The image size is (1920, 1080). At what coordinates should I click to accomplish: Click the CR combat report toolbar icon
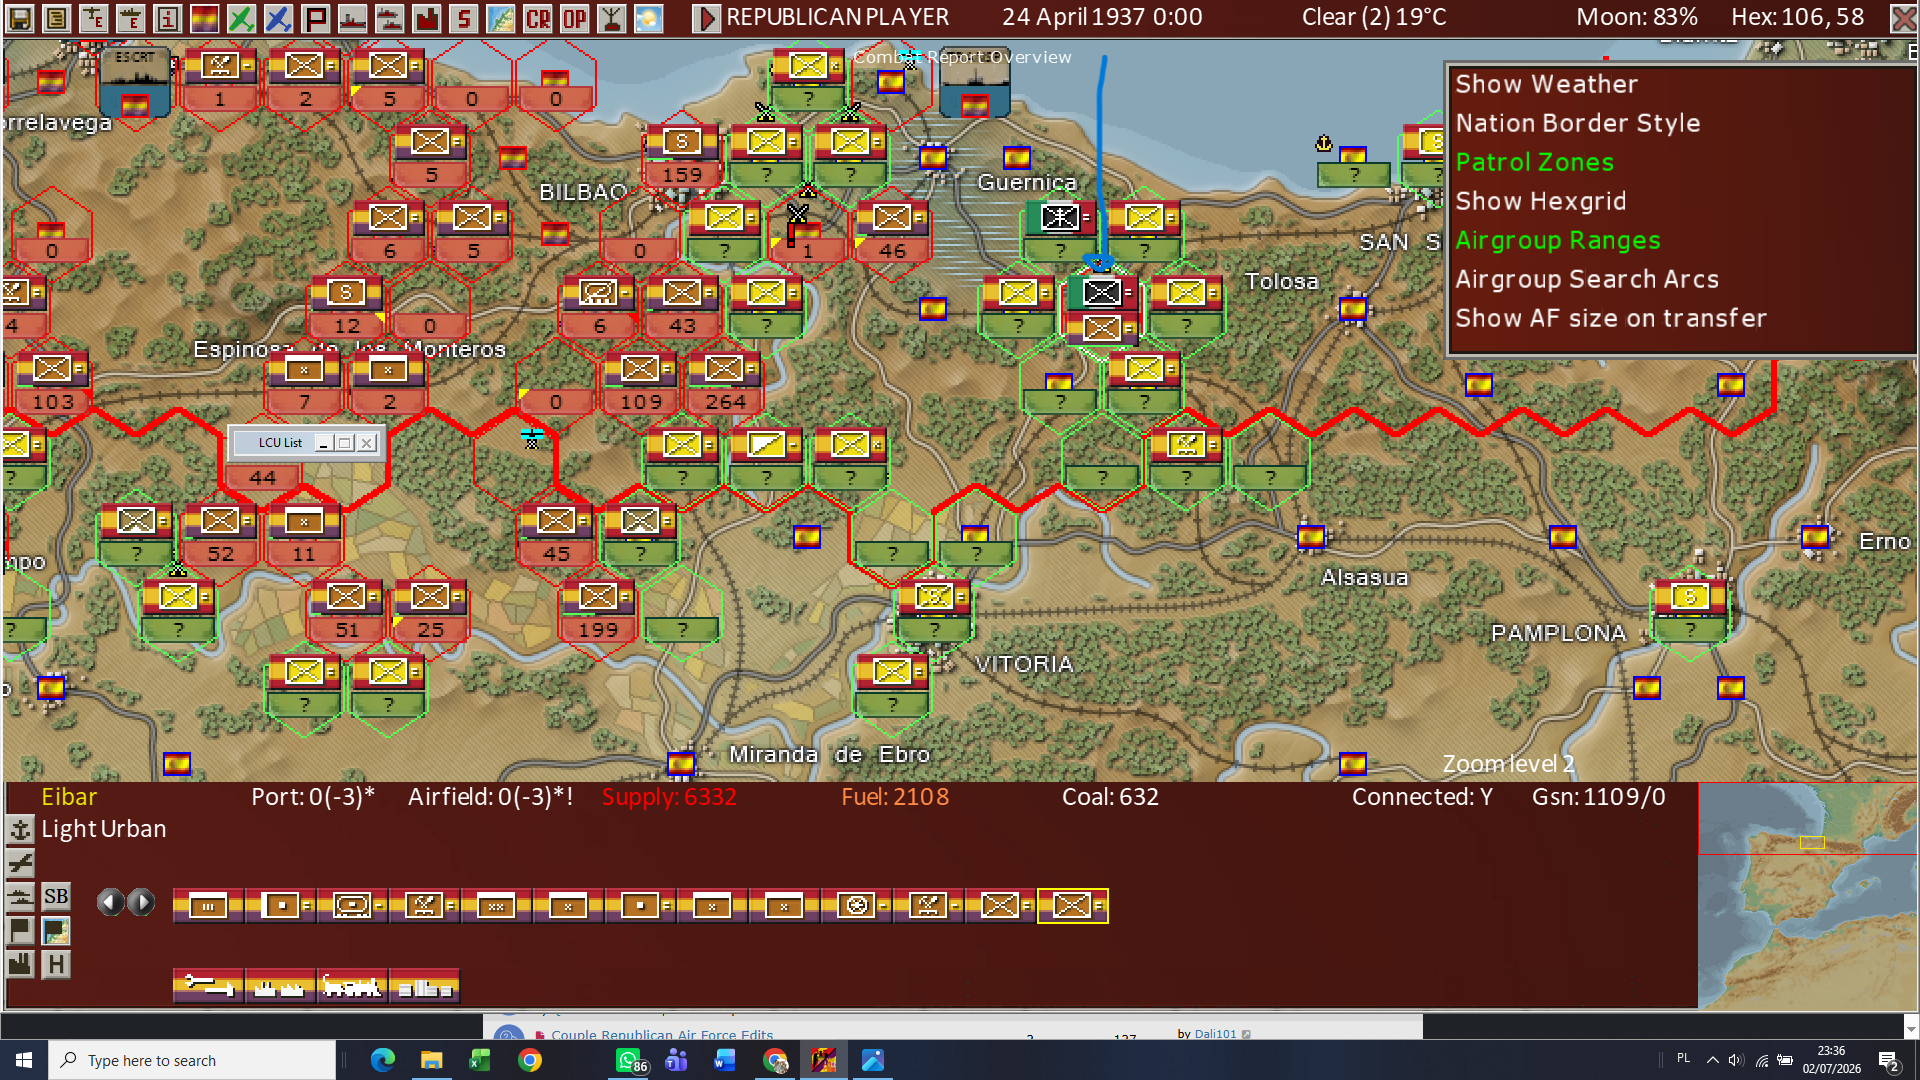coord(538,18)
